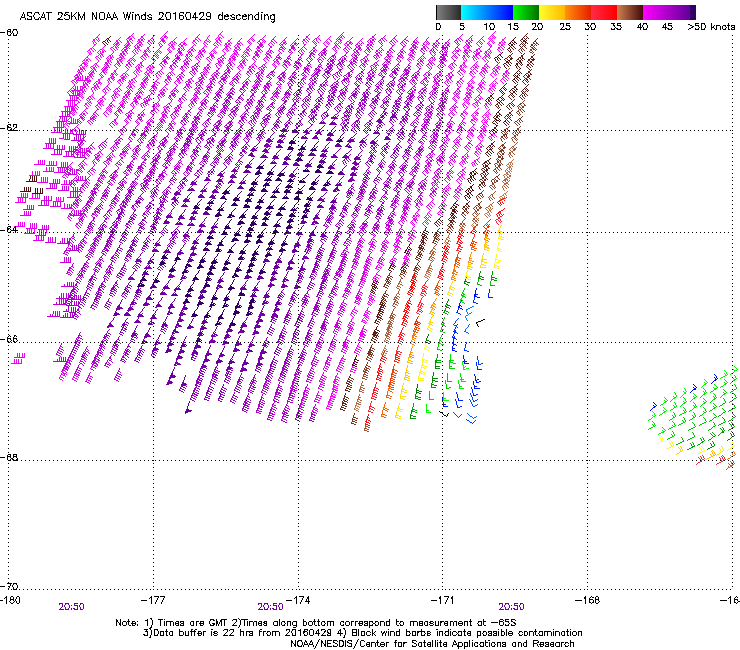The image size is (740, 650).
Task: Click the '-177' longitude axis label
Action: coord(153,600)
